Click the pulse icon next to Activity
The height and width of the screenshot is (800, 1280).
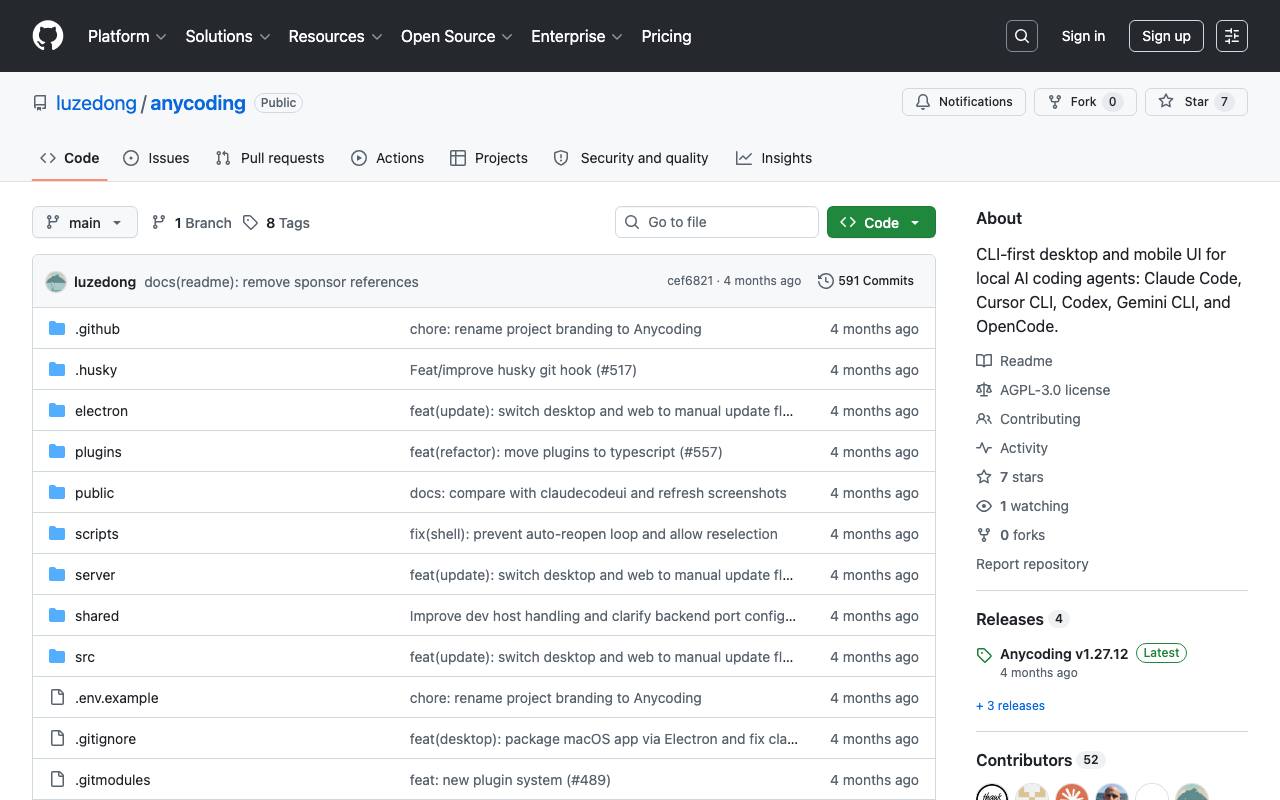click(x=984, y=448)
